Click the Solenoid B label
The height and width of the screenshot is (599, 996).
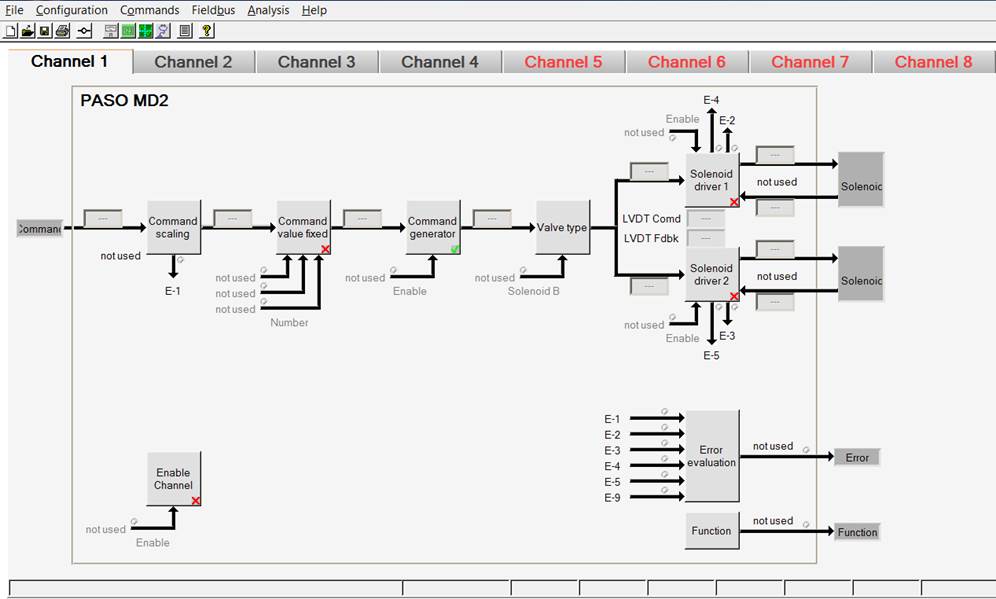click(534, 291)
